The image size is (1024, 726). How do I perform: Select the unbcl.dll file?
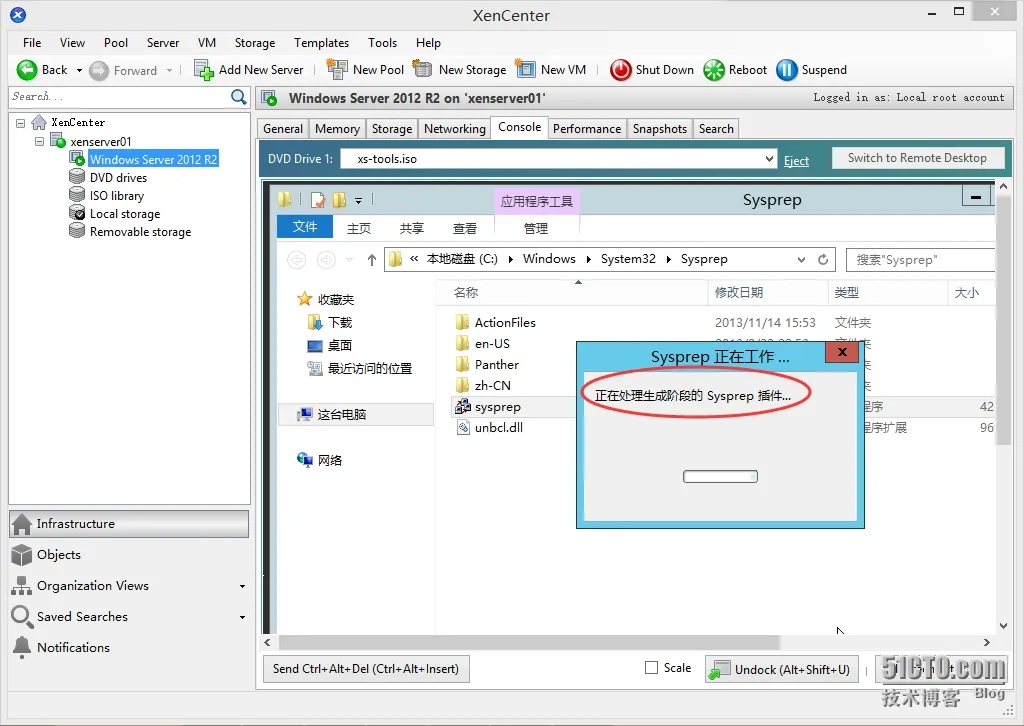[499, 428]
